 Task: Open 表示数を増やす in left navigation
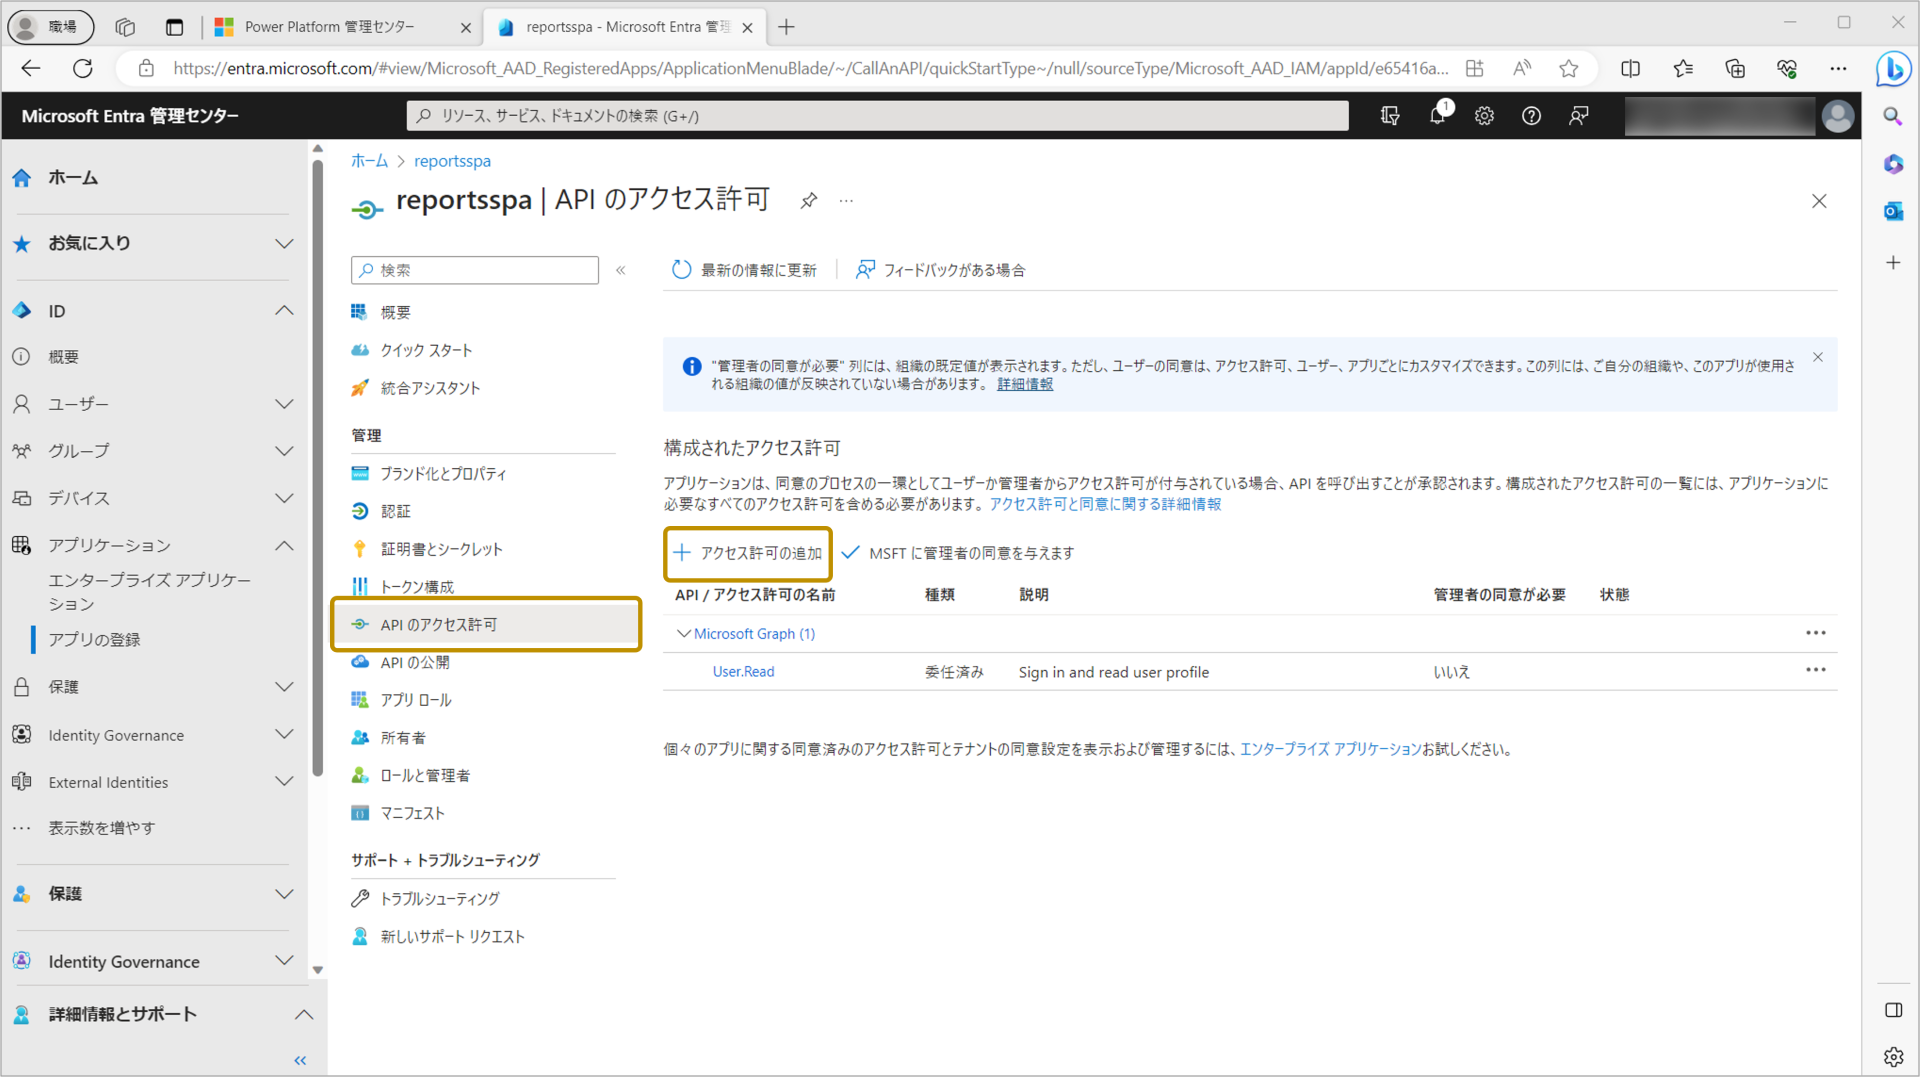102,828
